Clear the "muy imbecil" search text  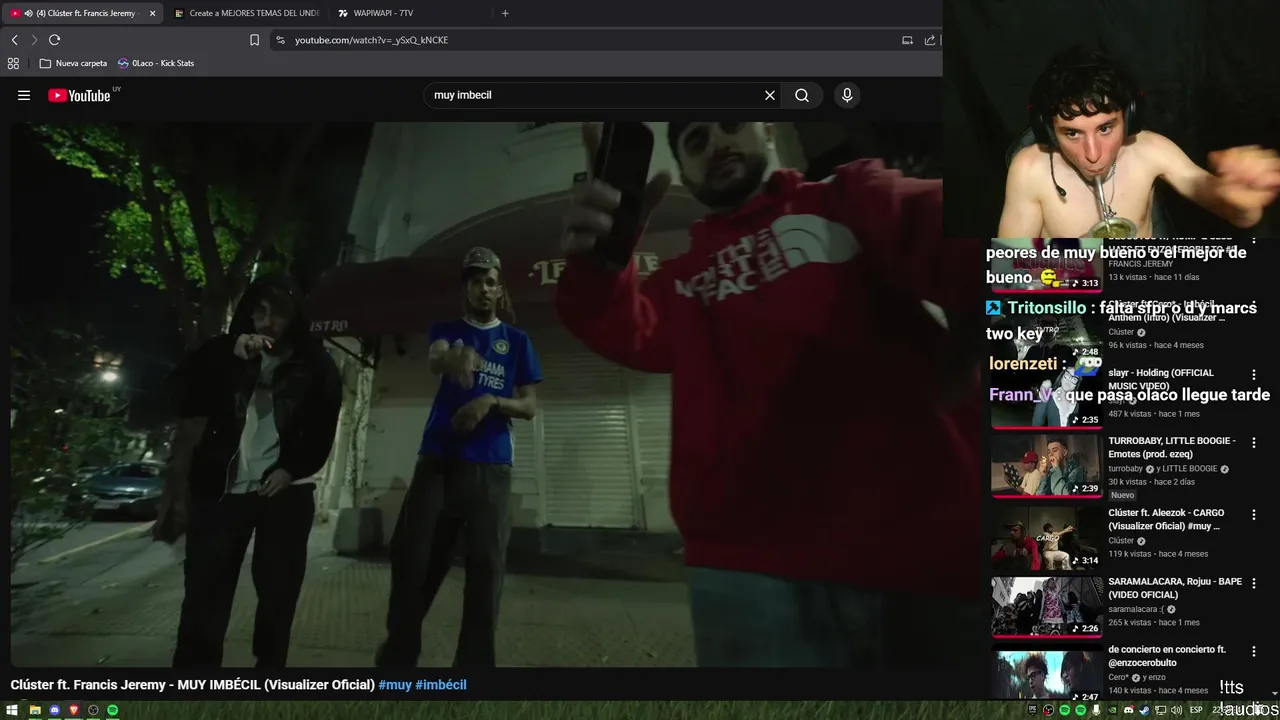(770, 95)
